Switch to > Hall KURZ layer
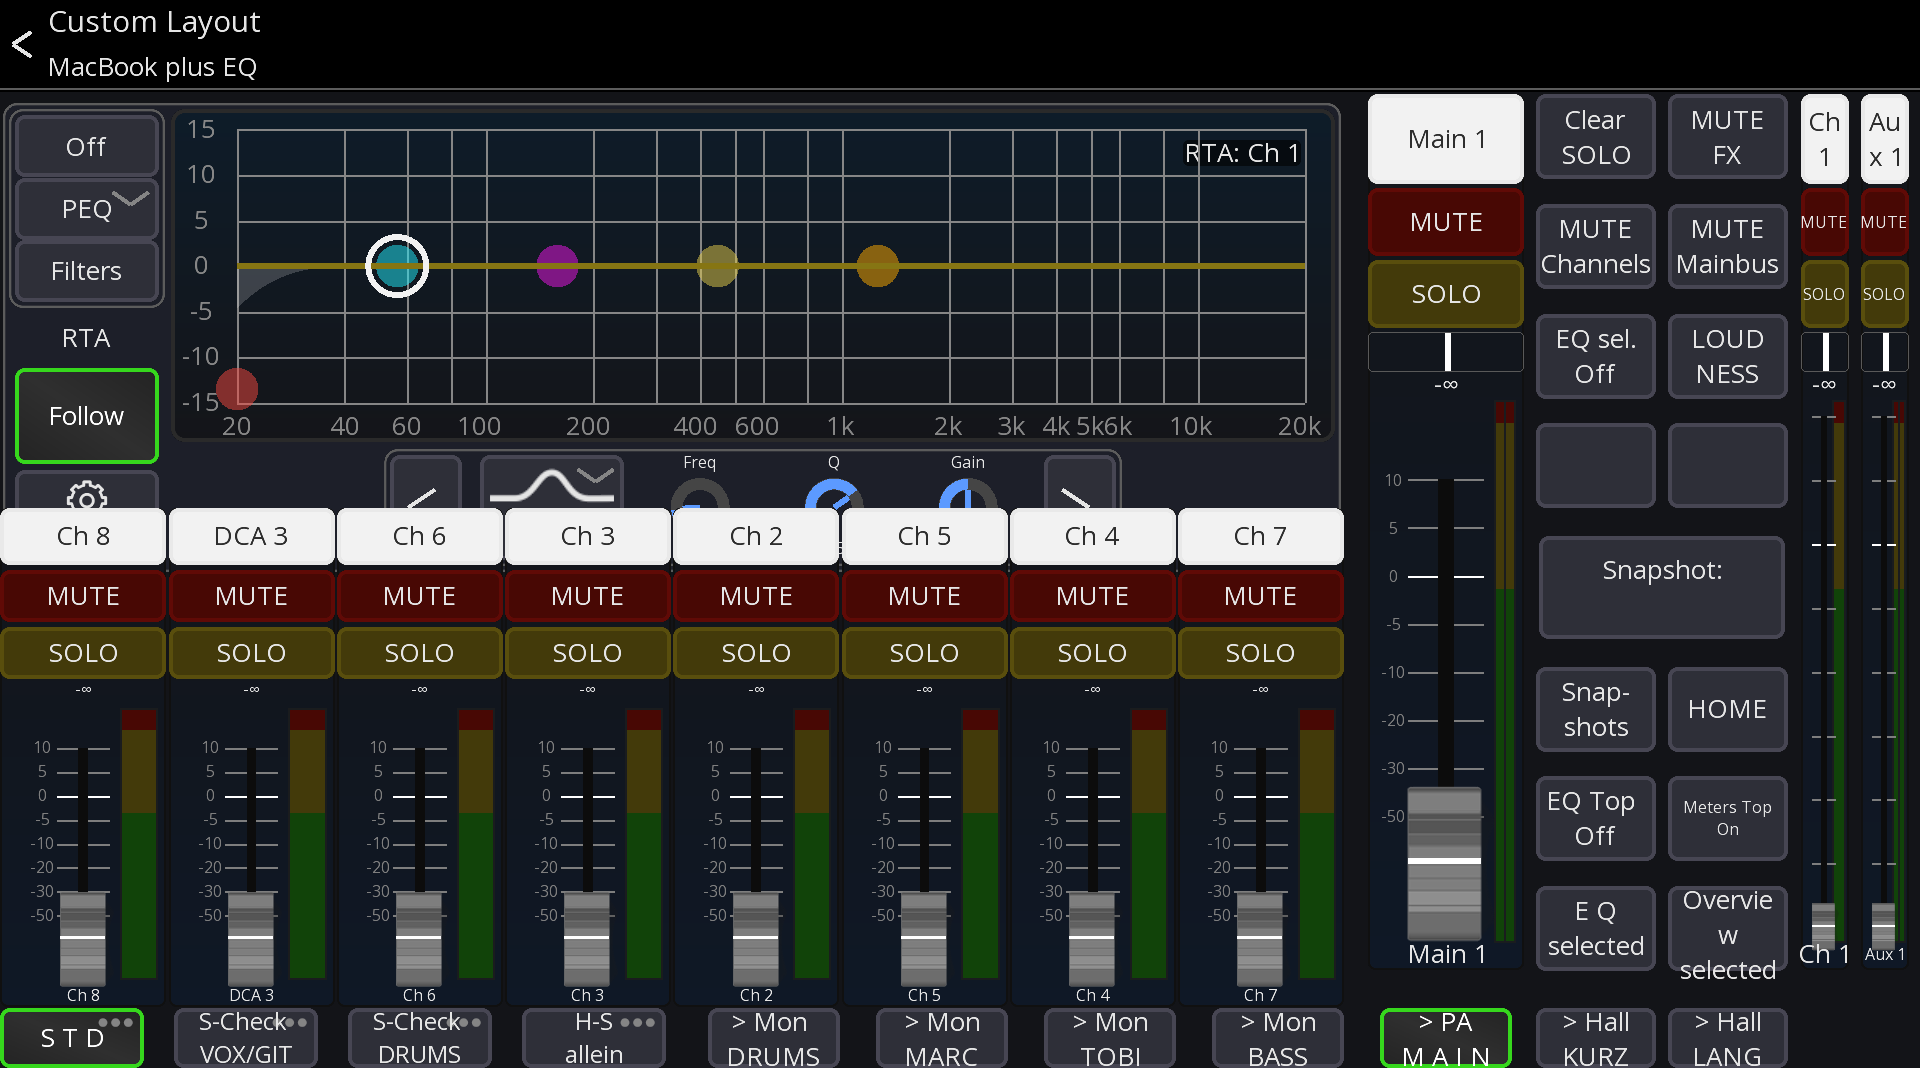This screenshot has width=1920, height=1068. click(x=1595, y=1038)
